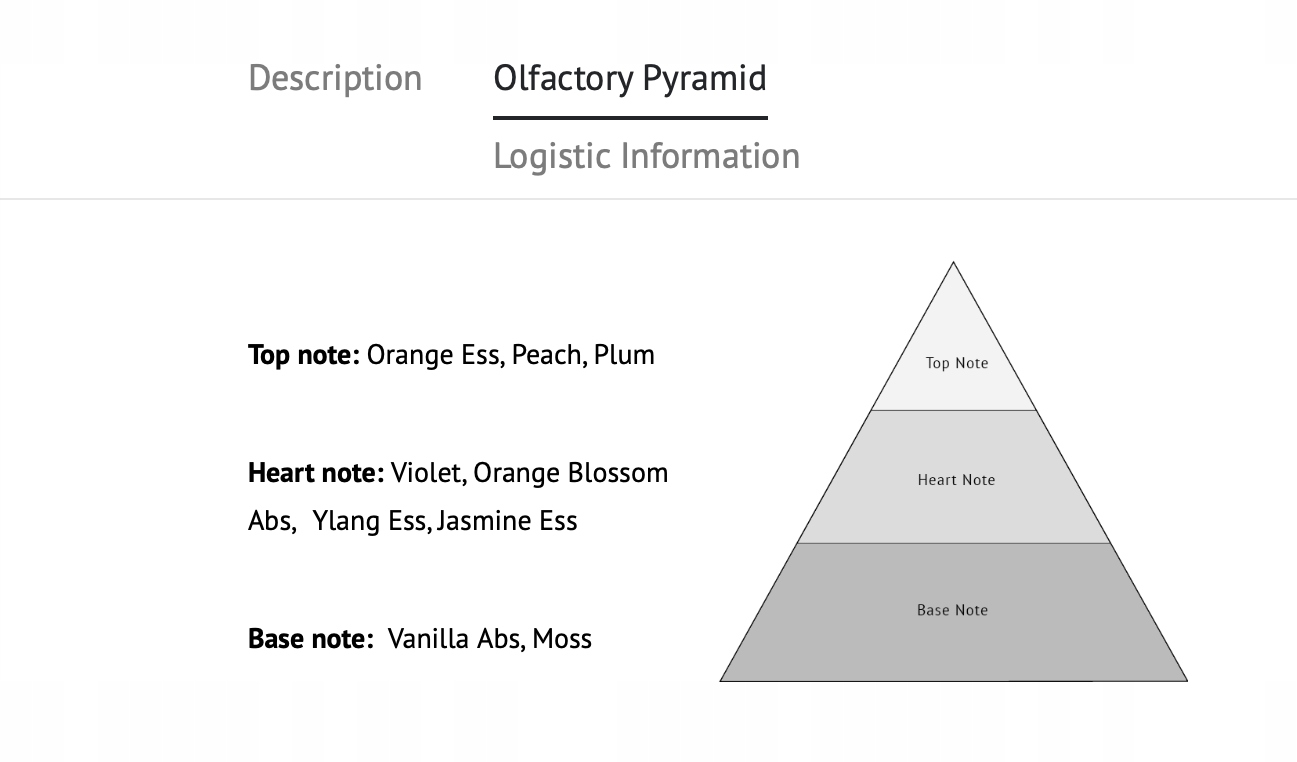Click the "Ylang Ess" ingredient text
This screenshot has height=762, width=1297.
370,521
